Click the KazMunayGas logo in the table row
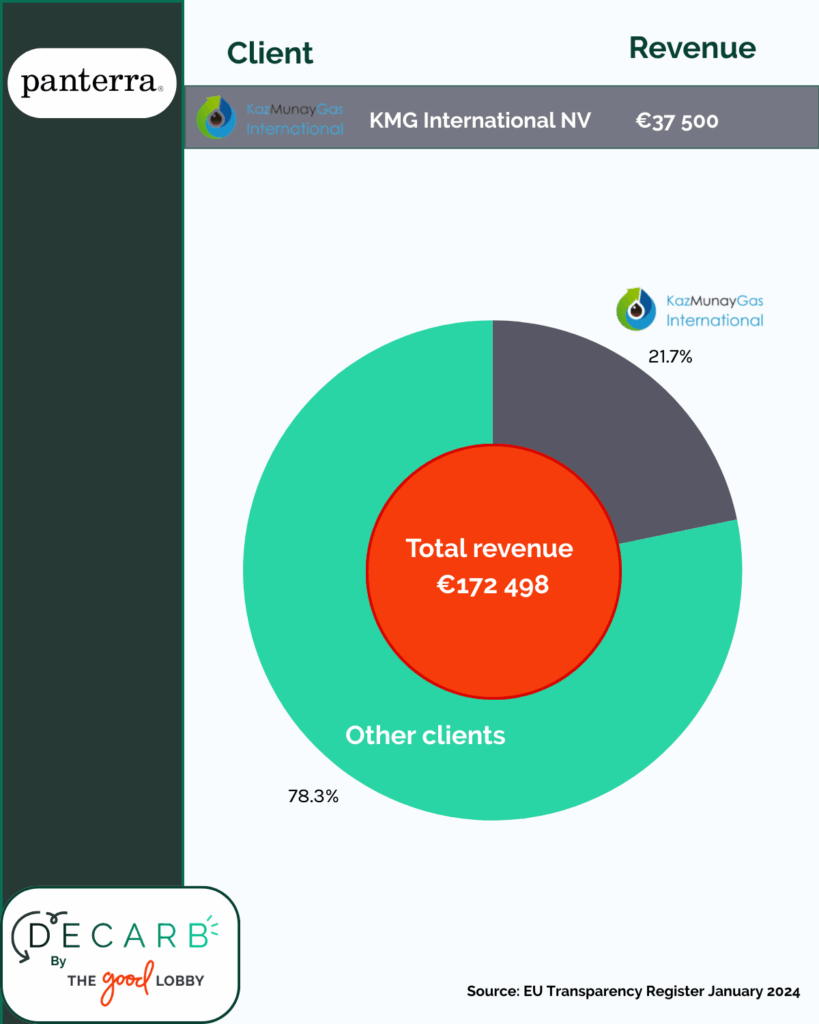This screenshot has height=1024, width=819. tap(270, 118)
